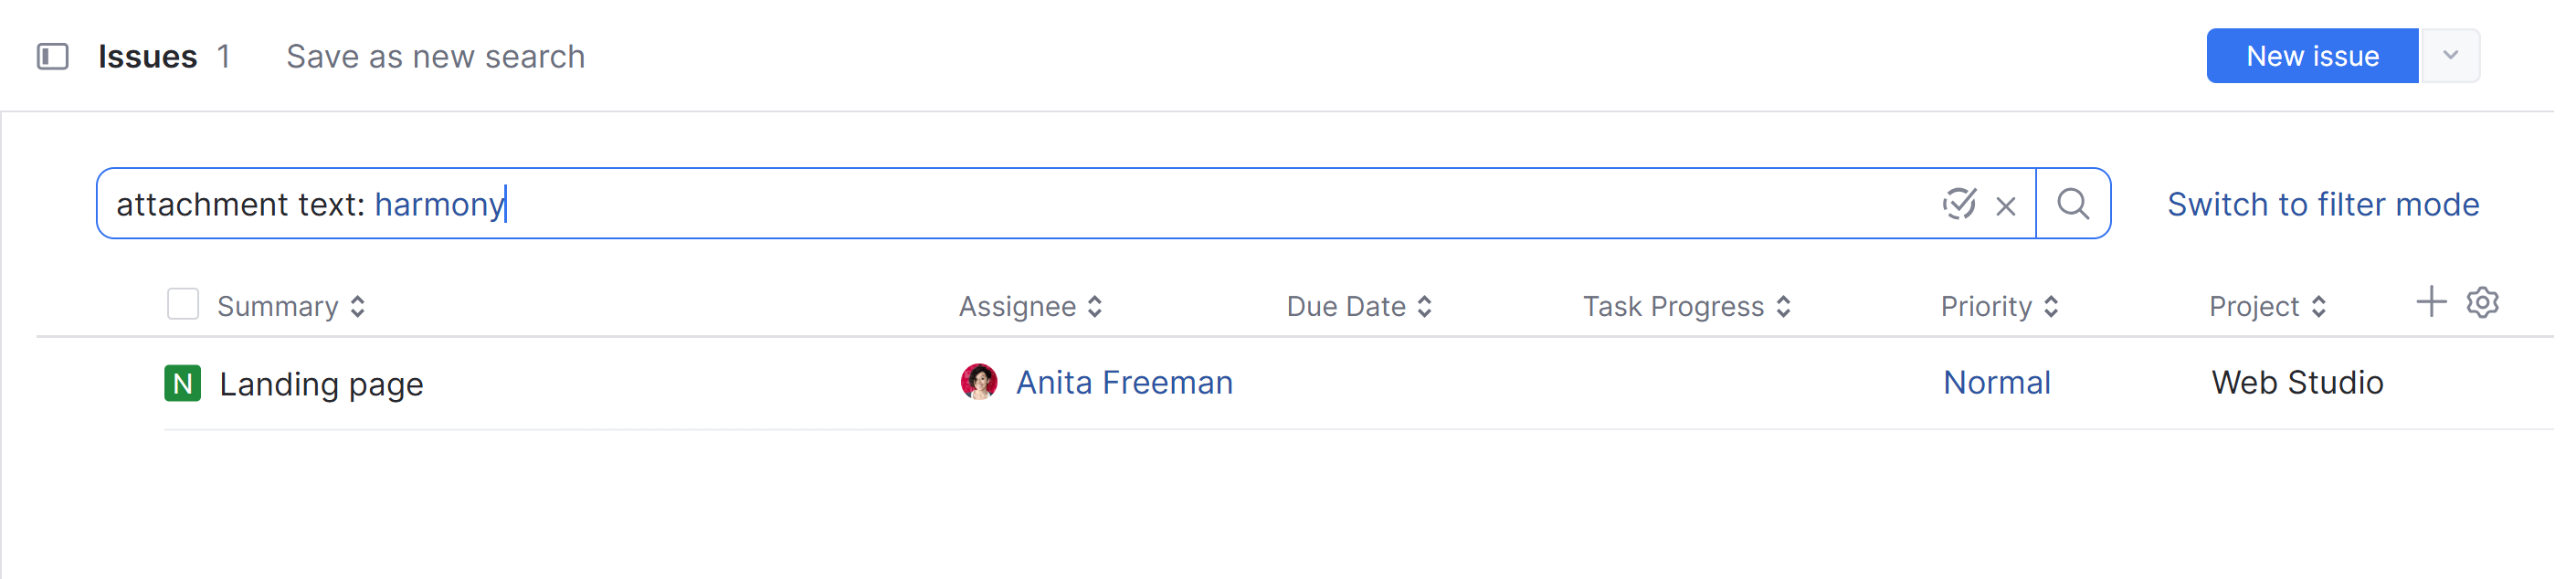
Task: Change Normal priority of Landing page
Action: (x=1996, y=382)
